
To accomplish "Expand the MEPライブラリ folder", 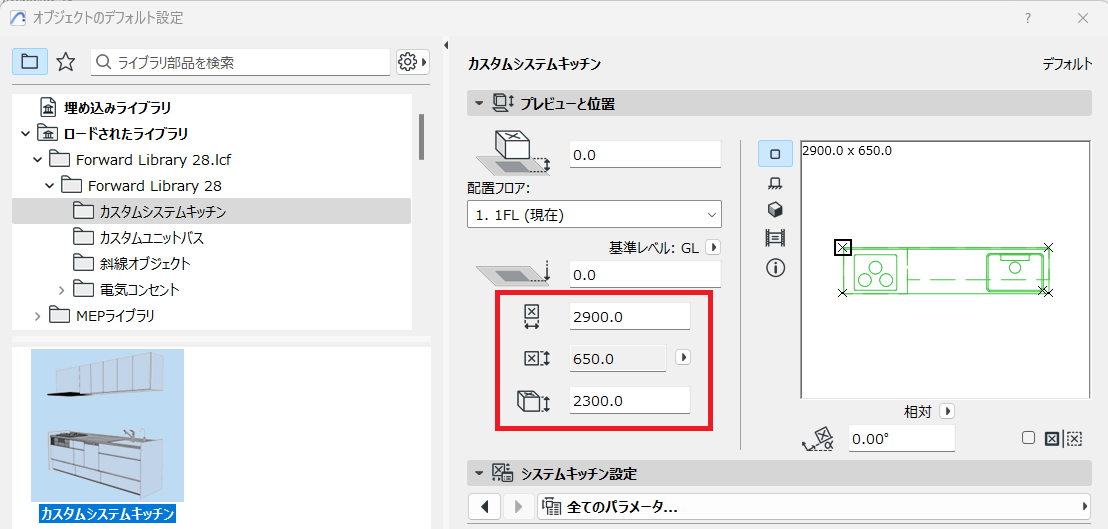I will click(x=37, y=316).
